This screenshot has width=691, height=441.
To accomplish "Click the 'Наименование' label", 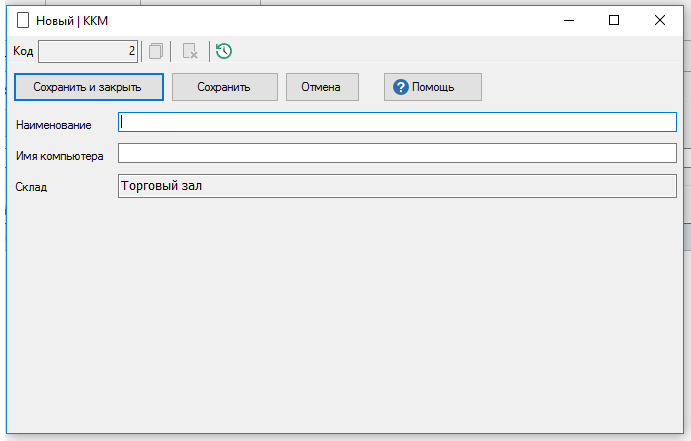I will point(54,125).
